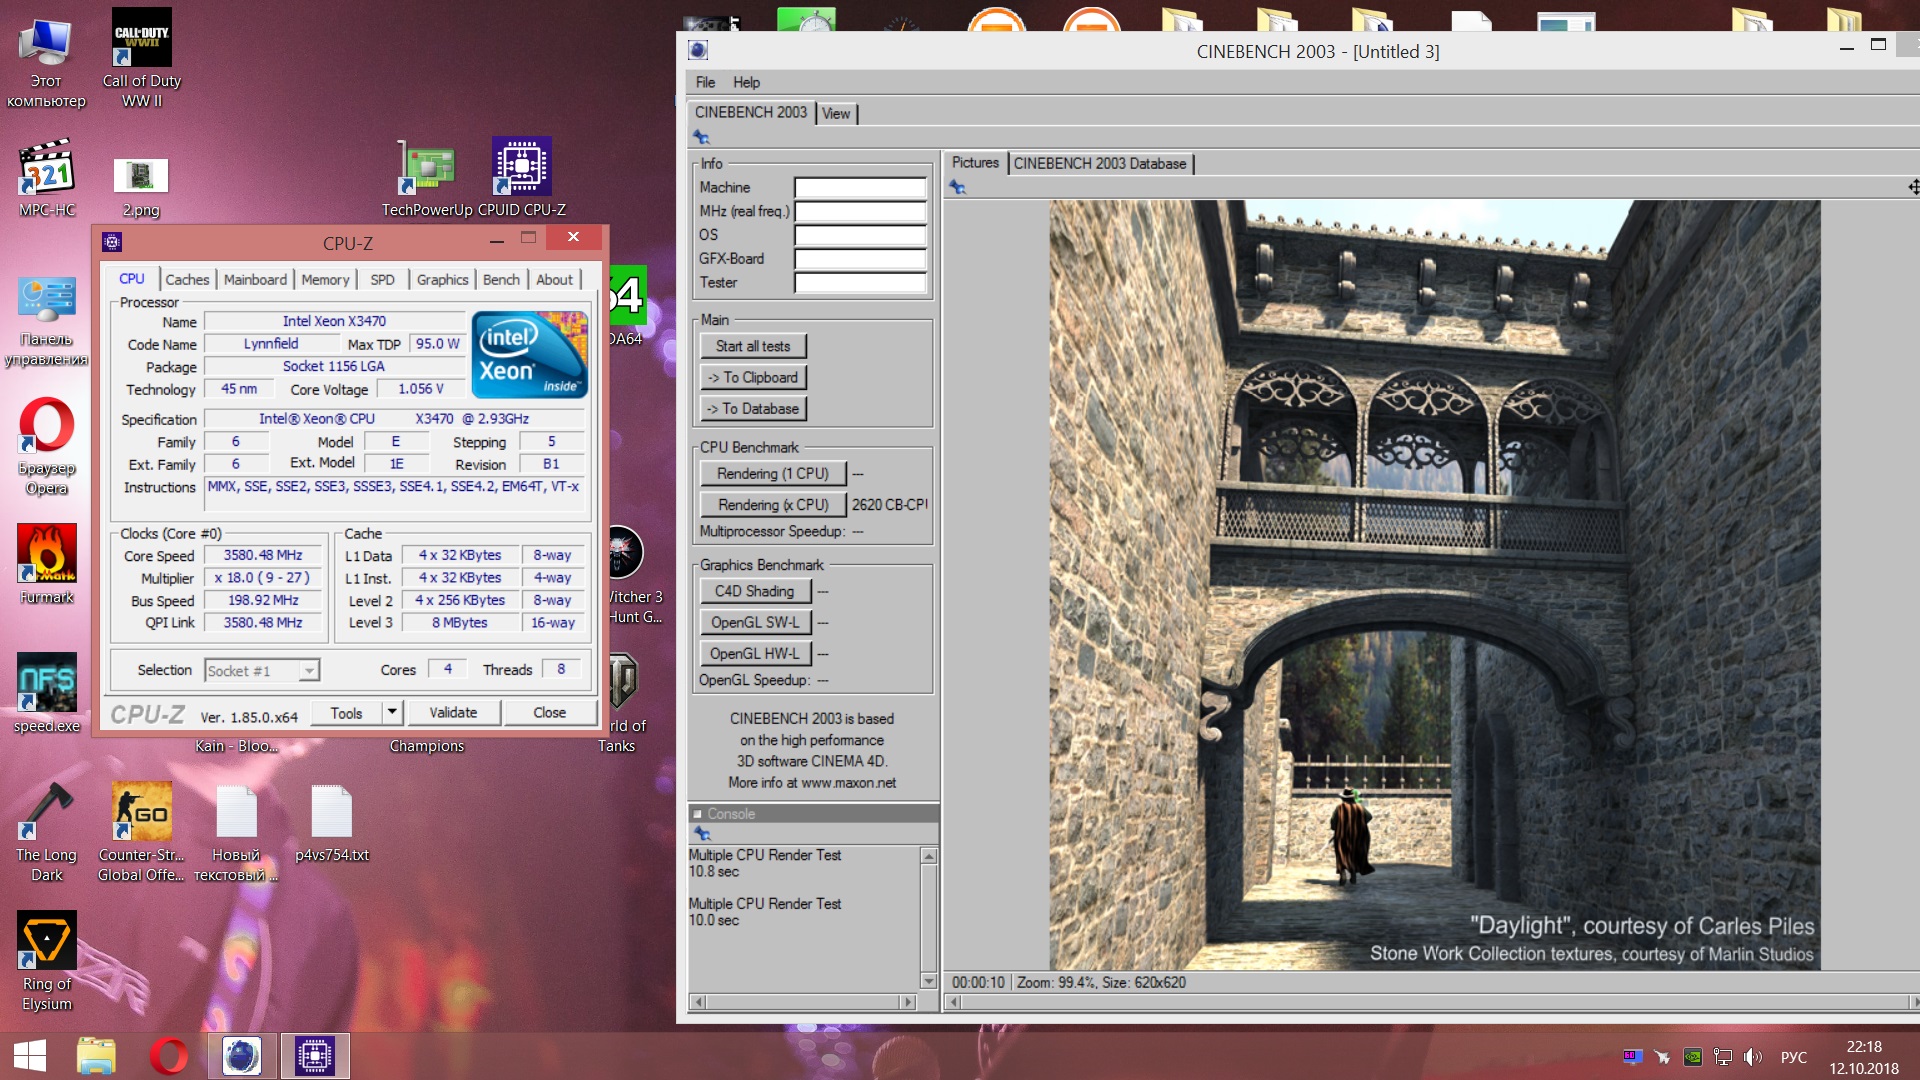Open the File menu in Cinebench
The width and height of the screenshot is (1920, 1080).
(x=705, y=83)
